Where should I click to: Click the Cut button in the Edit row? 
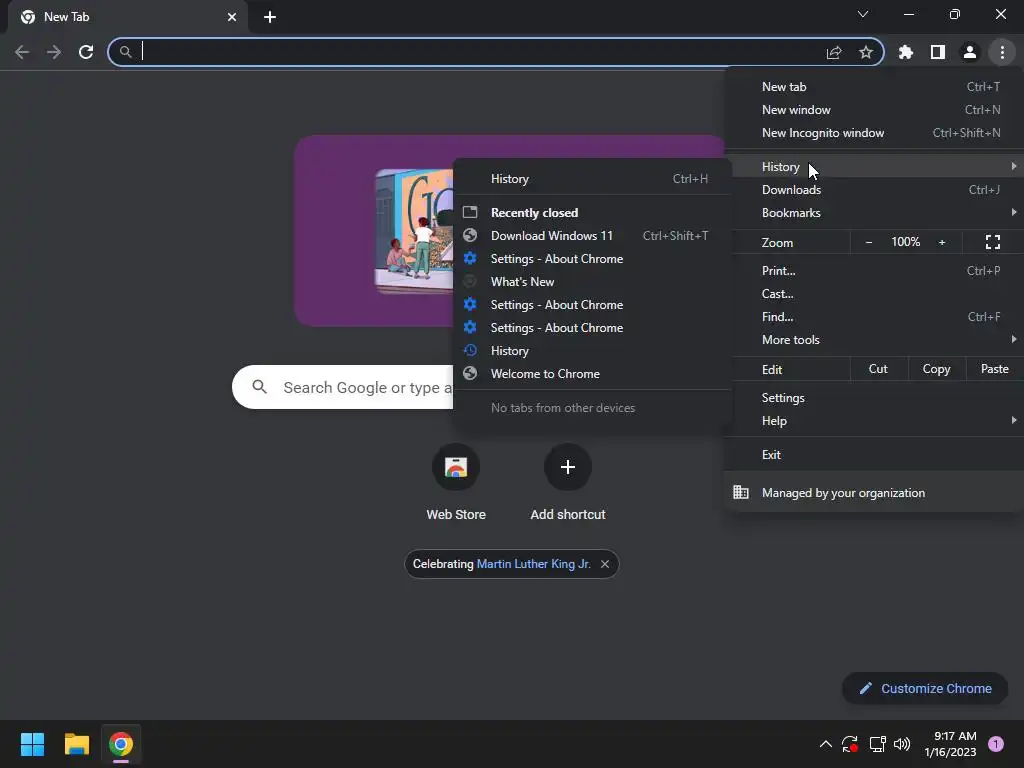click(878, 369)
